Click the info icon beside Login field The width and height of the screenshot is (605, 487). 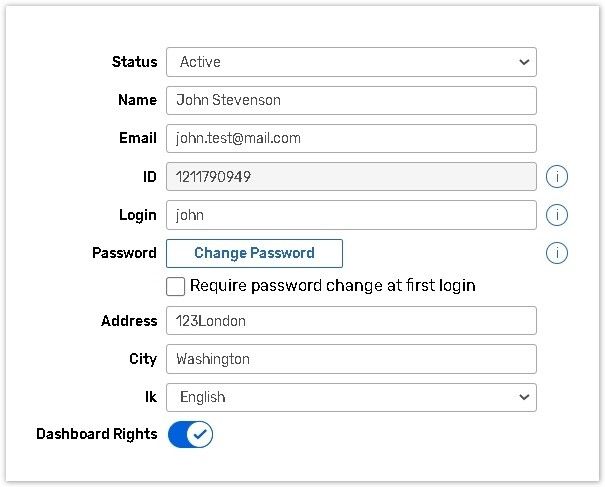point(557,215)
